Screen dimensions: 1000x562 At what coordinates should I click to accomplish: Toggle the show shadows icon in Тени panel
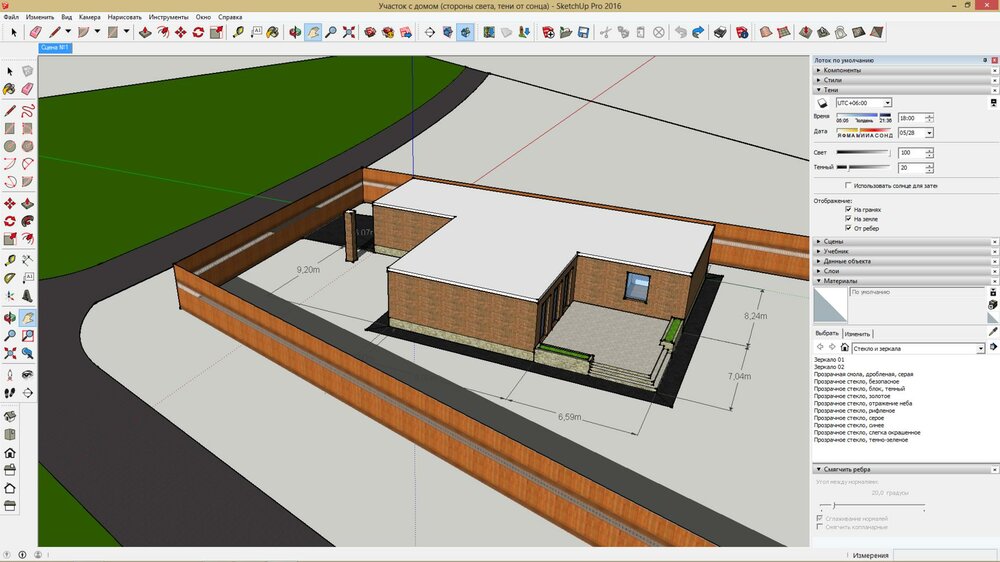[x=822, y=103]
